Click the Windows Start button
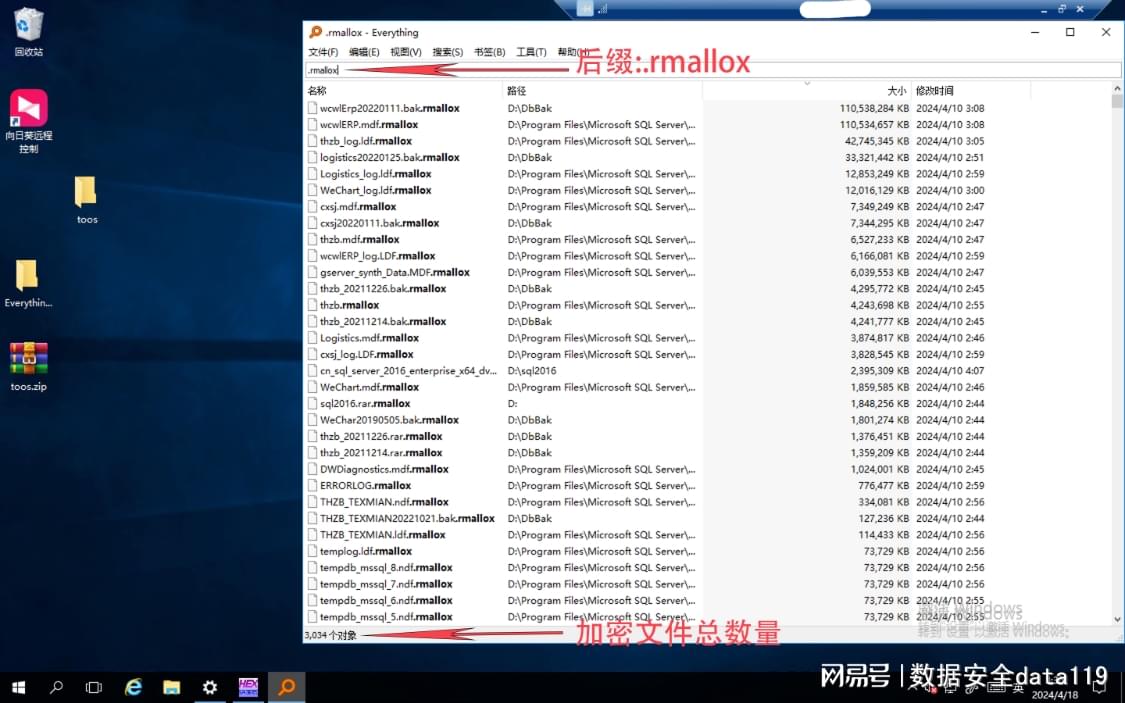 19,687
